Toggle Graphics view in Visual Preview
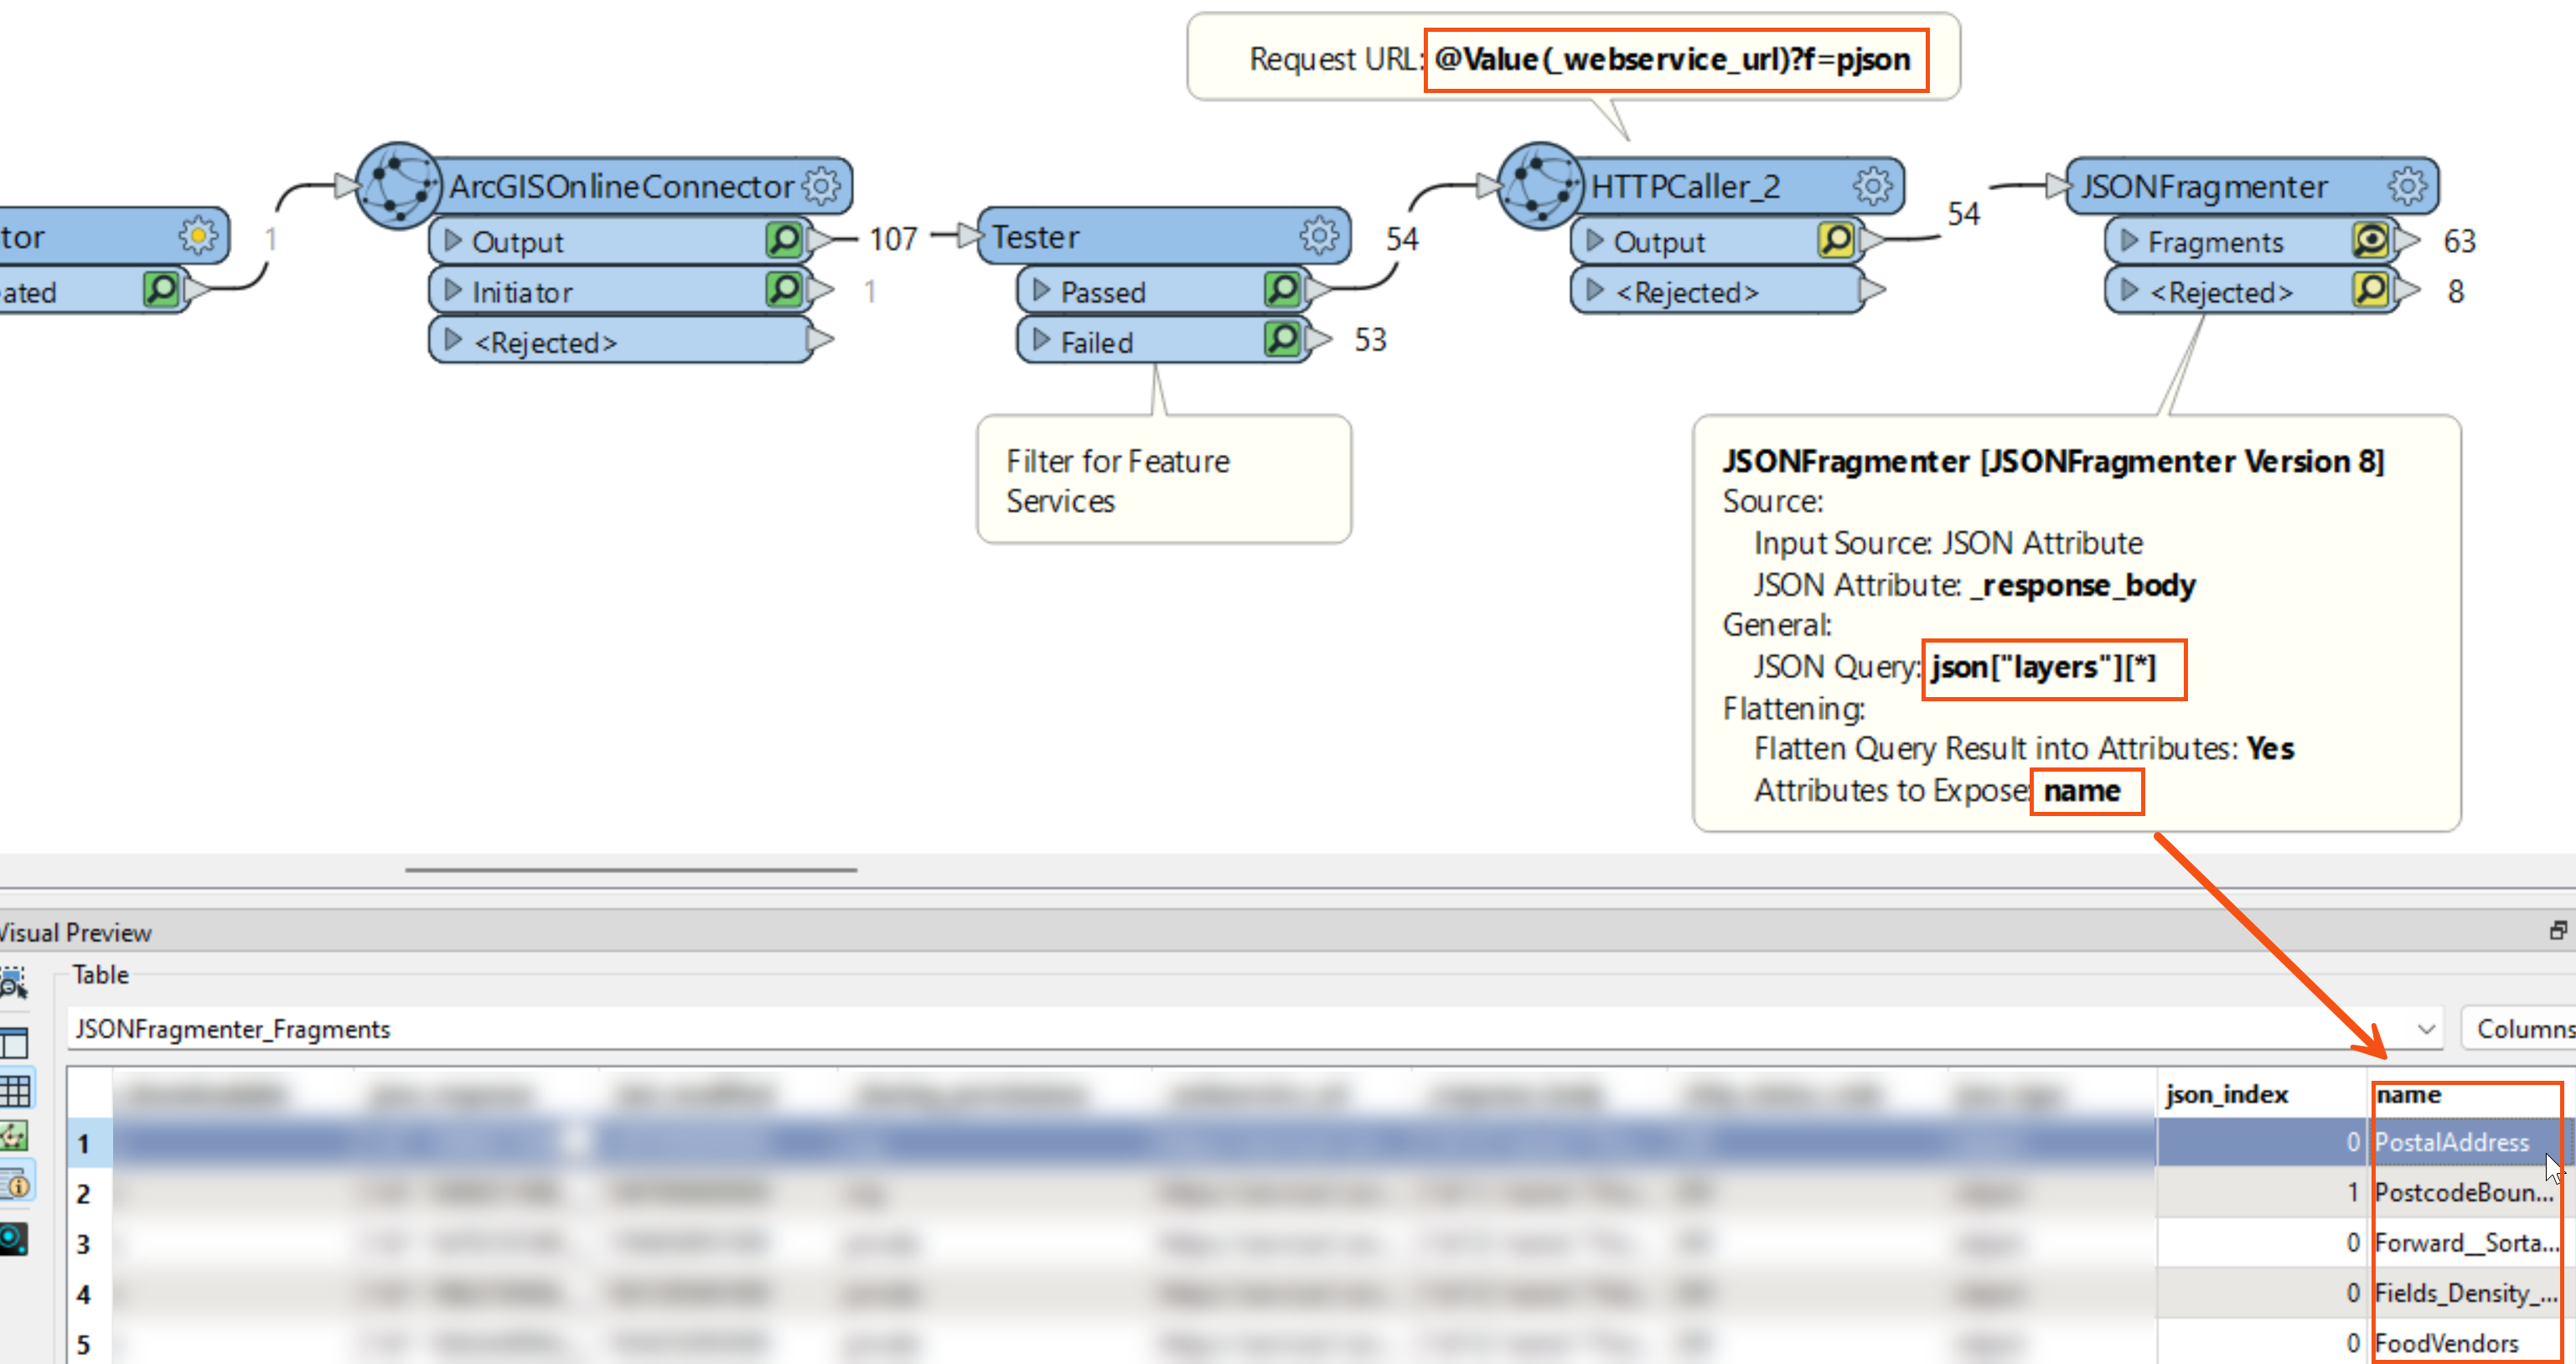The height and width of the screenshot is (1364, 2576). pyautogui.click(x=14, y=1136)
